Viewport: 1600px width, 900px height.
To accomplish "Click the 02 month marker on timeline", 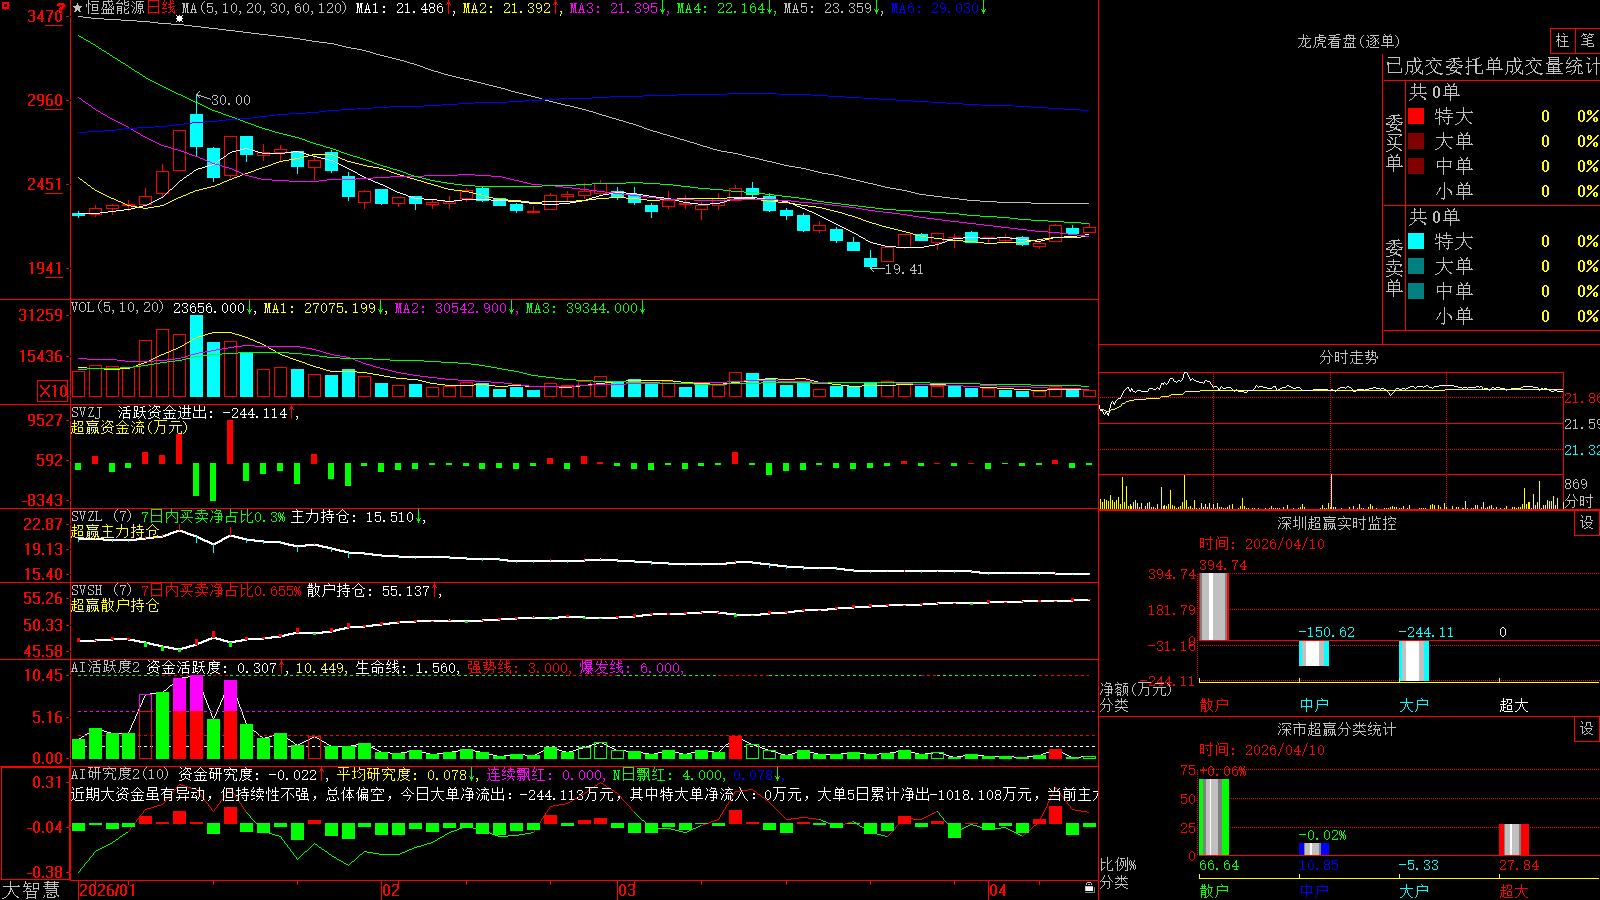I will 391,890.
